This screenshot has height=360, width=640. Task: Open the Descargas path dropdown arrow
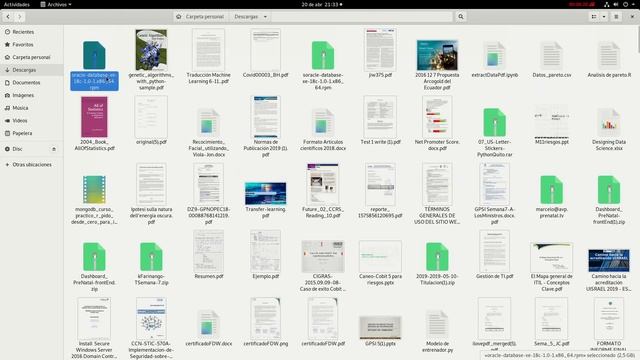pyautogui.click(x=265, y=17)
